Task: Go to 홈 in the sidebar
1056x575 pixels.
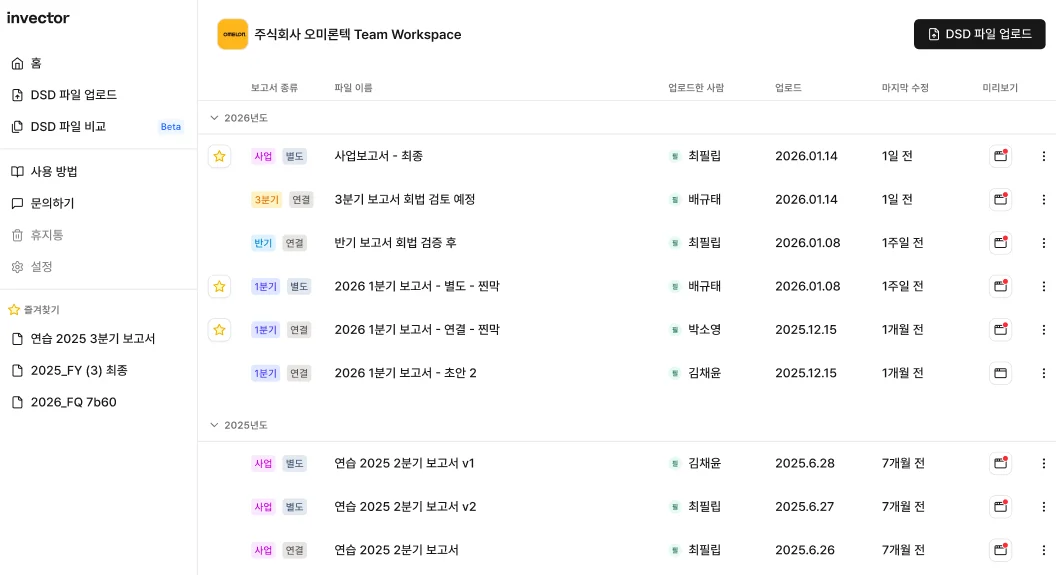Action: pos(36,63)
